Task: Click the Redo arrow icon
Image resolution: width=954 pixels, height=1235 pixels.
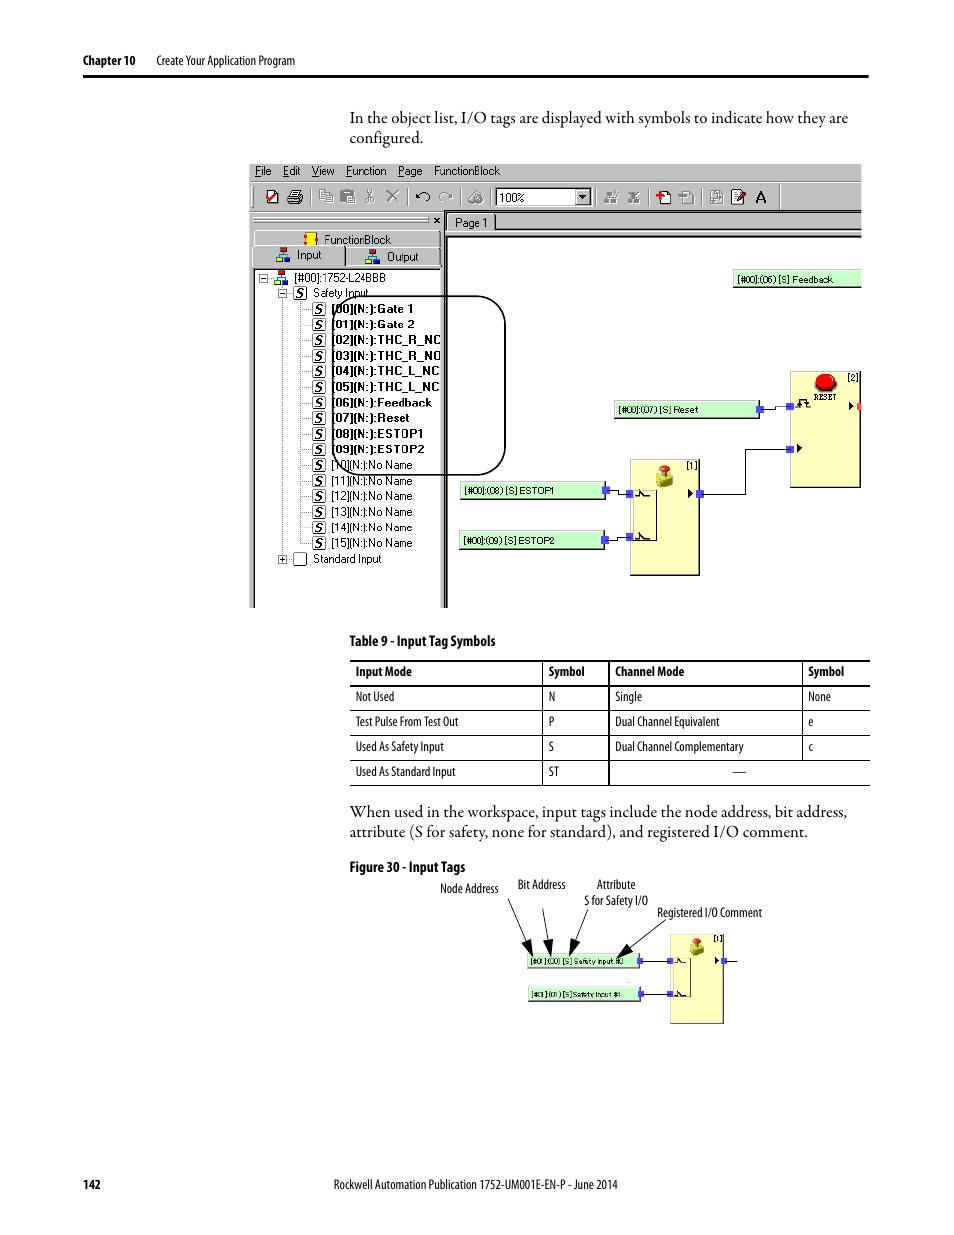Action: click(x=445, y=197)
